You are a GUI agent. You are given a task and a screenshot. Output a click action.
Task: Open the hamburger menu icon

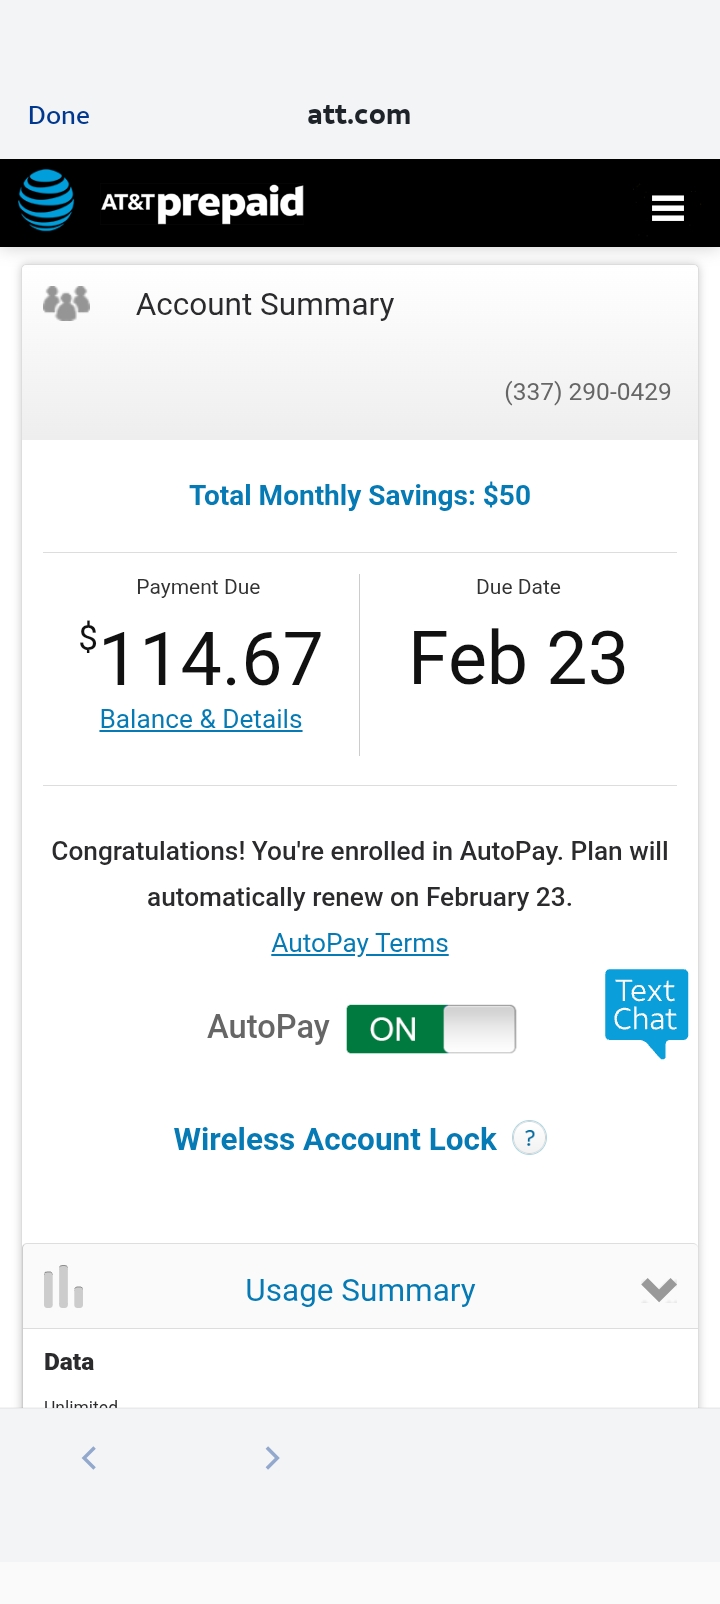[667, 207]
